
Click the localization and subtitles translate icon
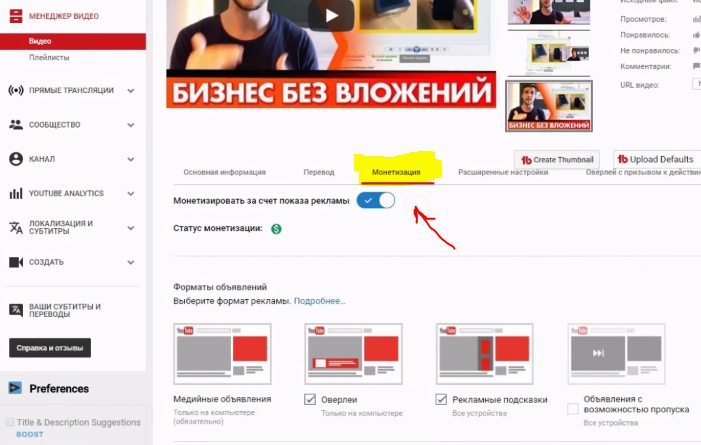coord(16,228)
